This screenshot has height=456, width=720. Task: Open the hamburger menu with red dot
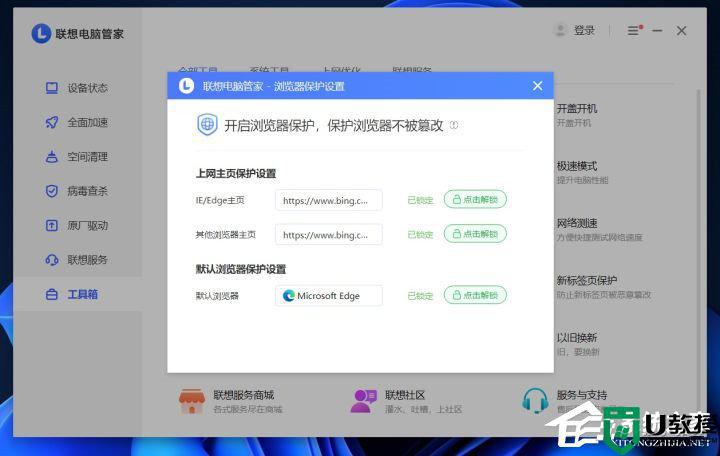point(635,30)
